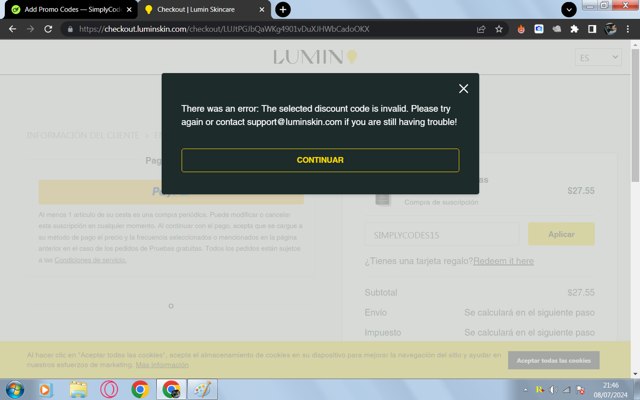Click Aceptar todas las cookies
This screenshot has width=640, height=400.
tap(553, 360)
